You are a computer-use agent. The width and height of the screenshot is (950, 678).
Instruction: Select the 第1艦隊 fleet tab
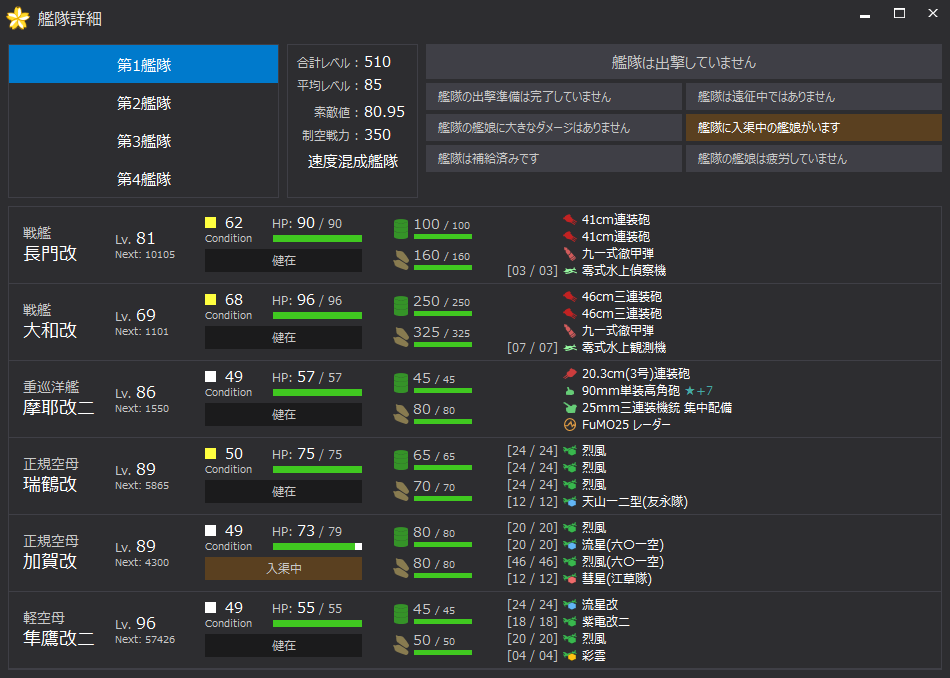tap(144, 65)
